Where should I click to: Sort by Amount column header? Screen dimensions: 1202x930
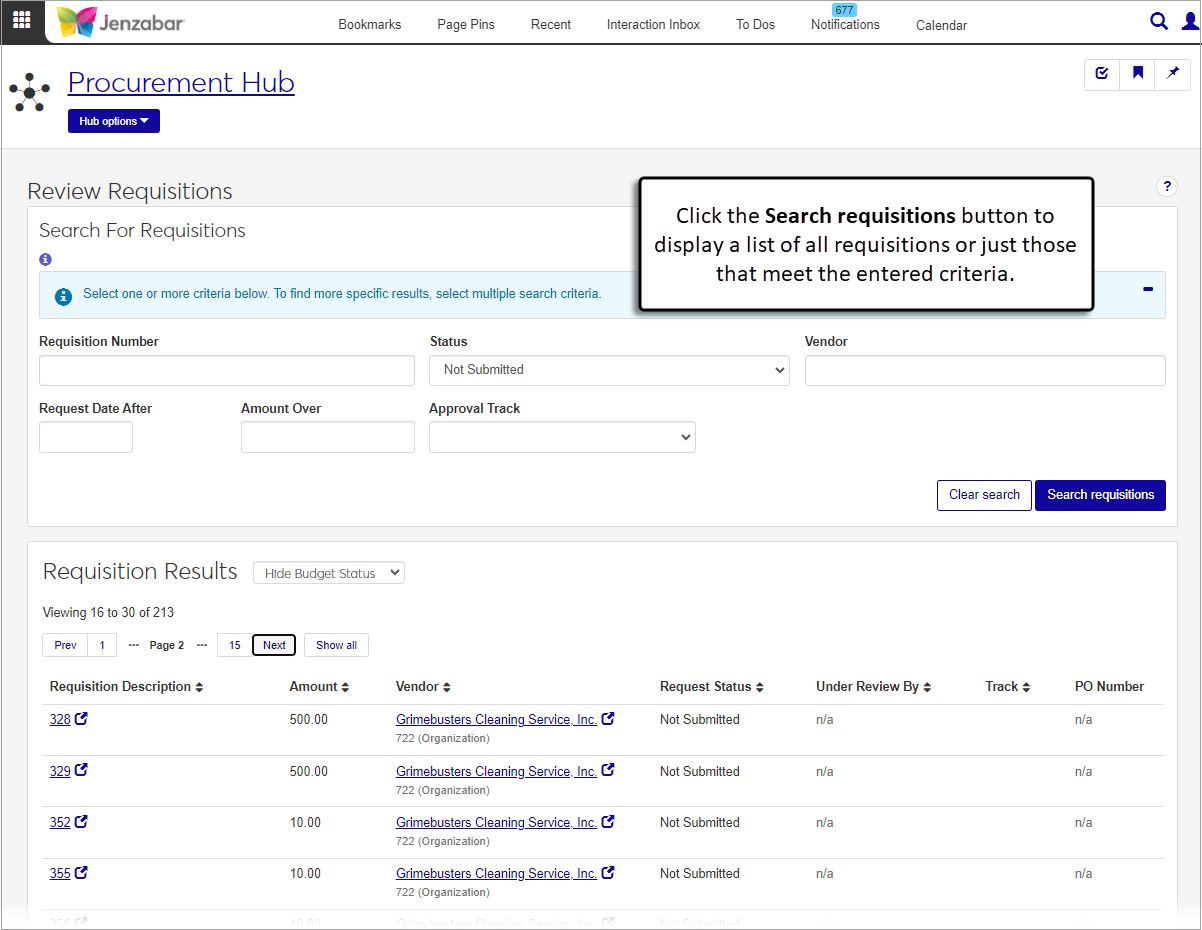click(319, 687)
